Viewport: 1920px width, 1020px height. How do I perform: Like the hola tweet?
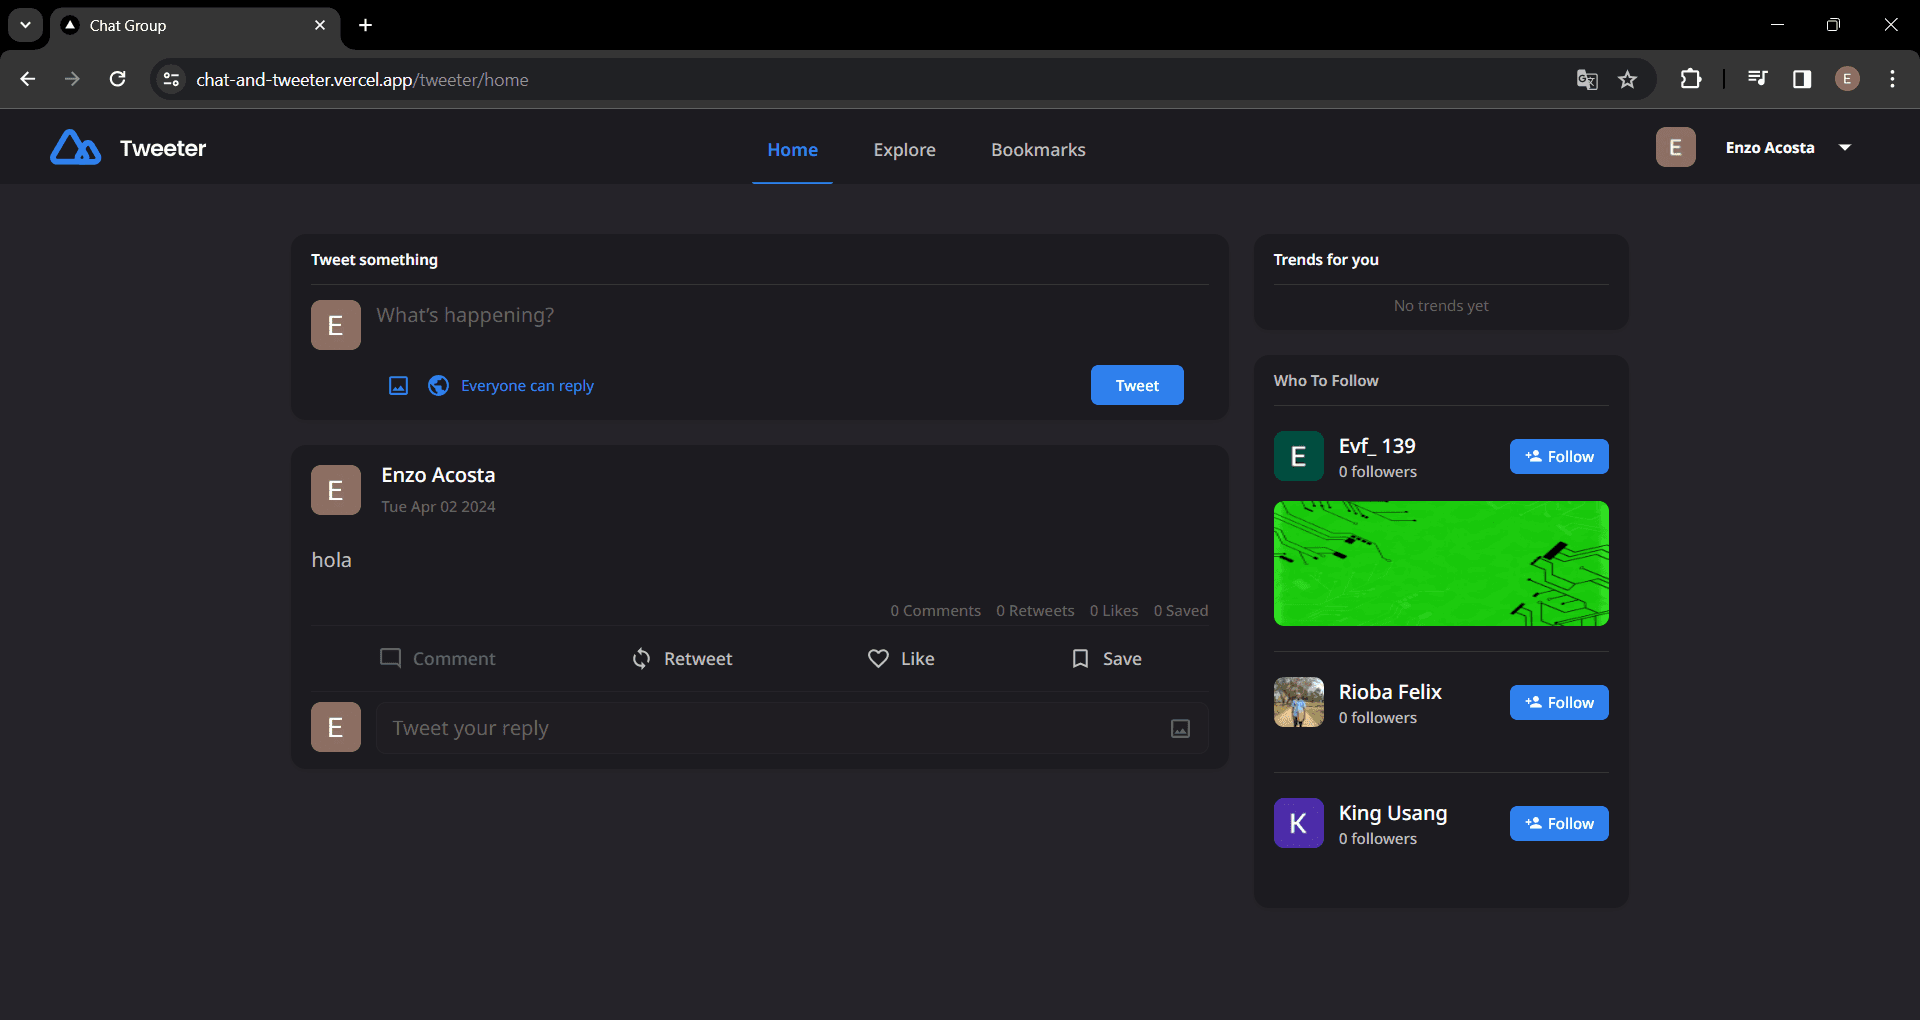click(901, 659)
